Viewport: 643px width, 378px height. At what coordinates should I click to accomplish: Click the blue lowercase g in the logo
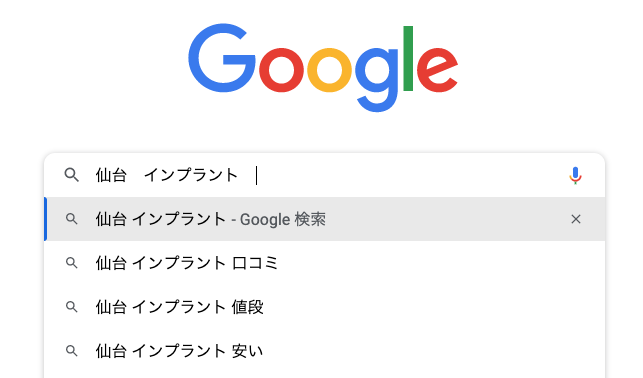[x=376, y=80]
